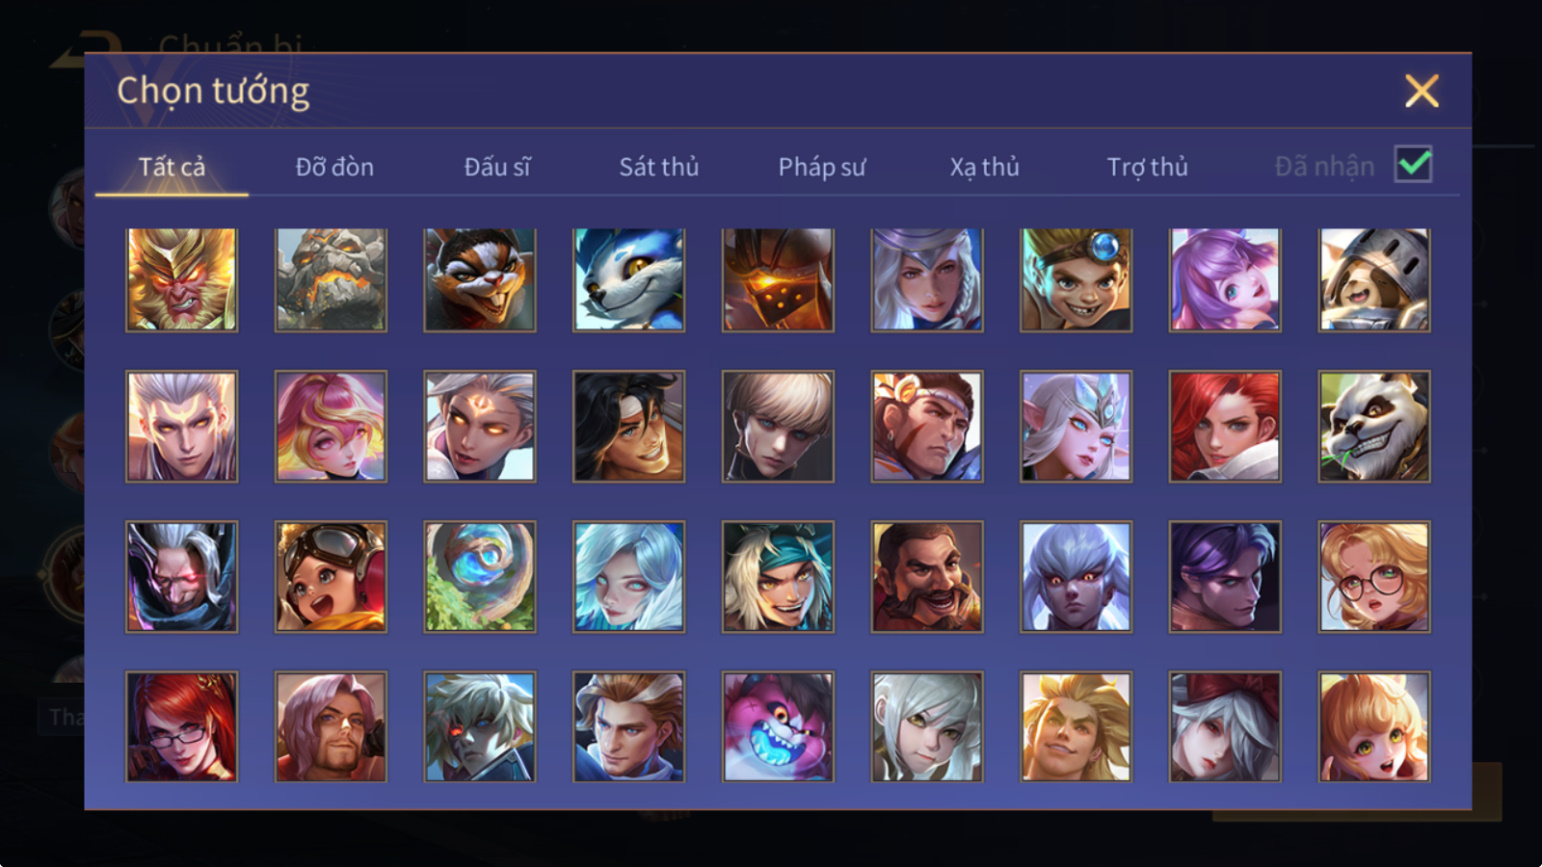Pick the purple grinning cat monster hero

point(777,727)
